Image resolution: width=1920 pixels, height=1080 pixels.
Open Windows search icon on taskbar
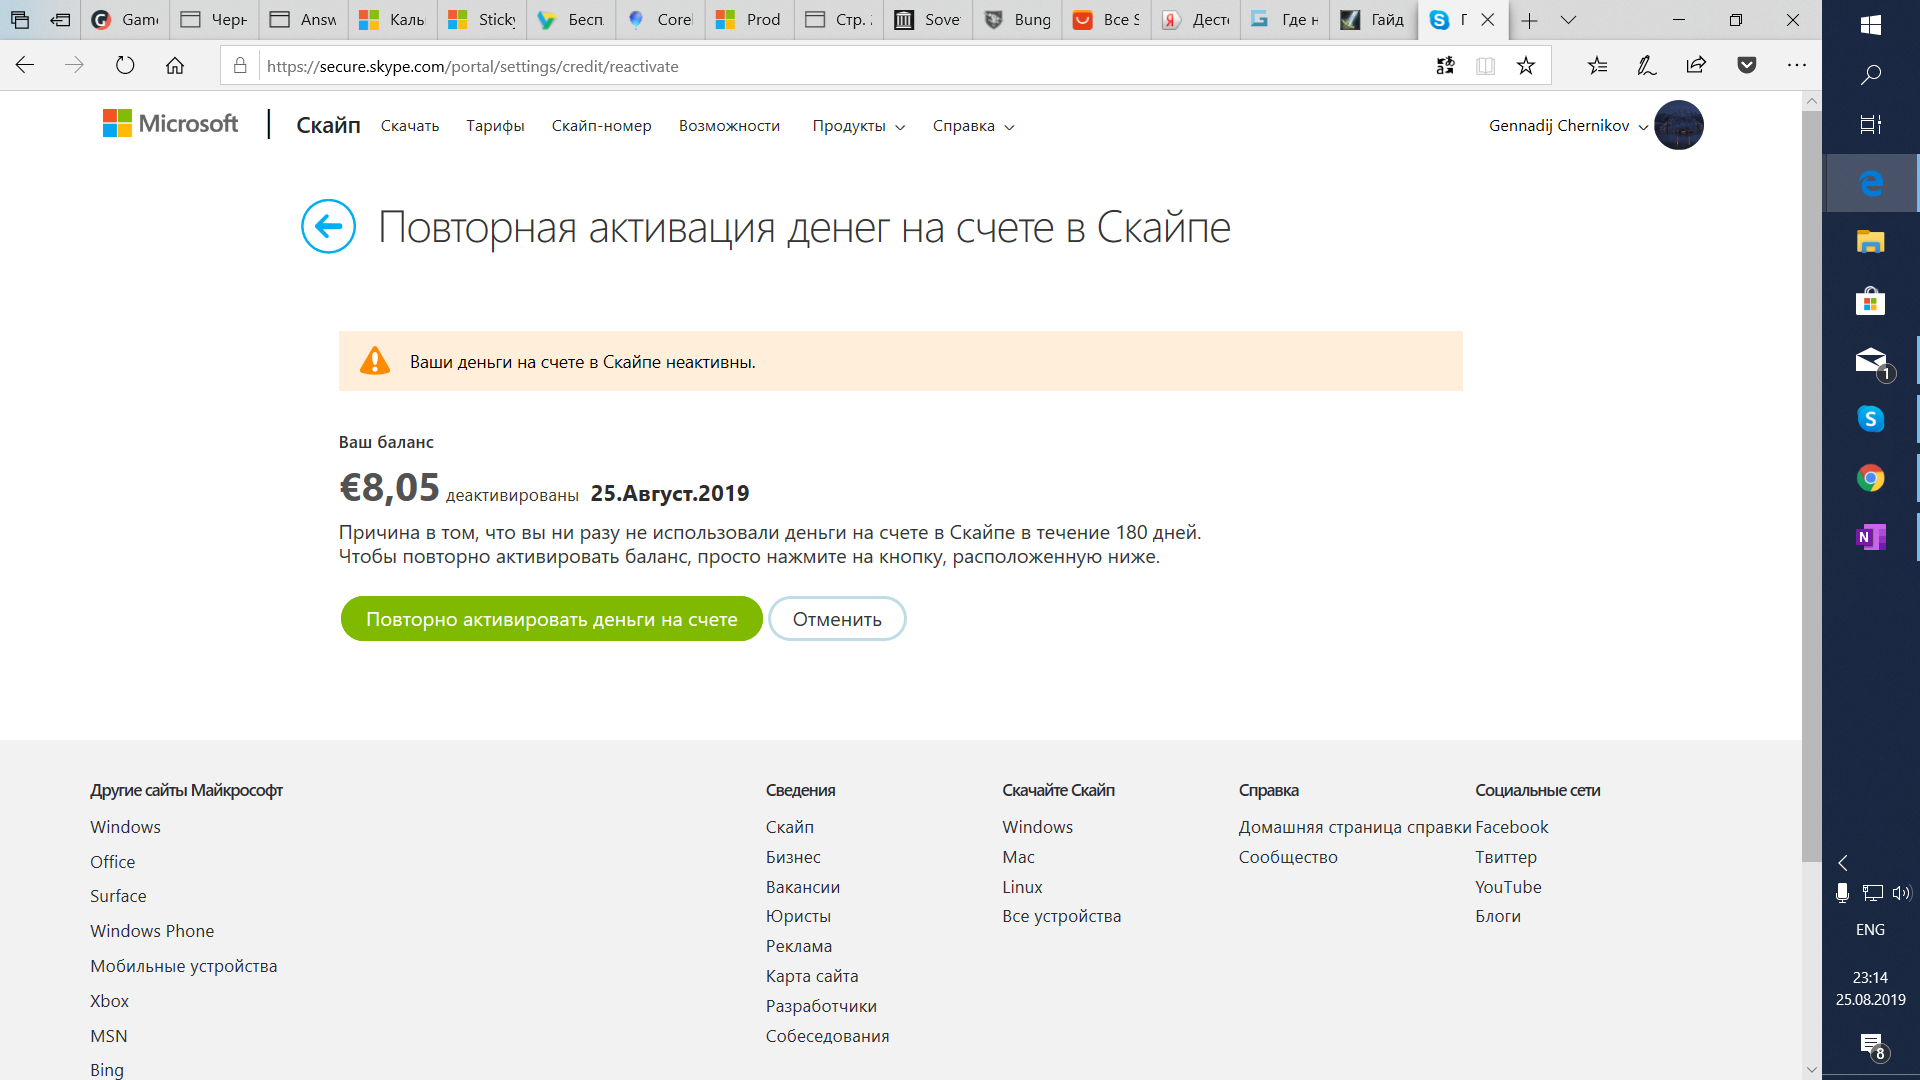coord(1871,75)
